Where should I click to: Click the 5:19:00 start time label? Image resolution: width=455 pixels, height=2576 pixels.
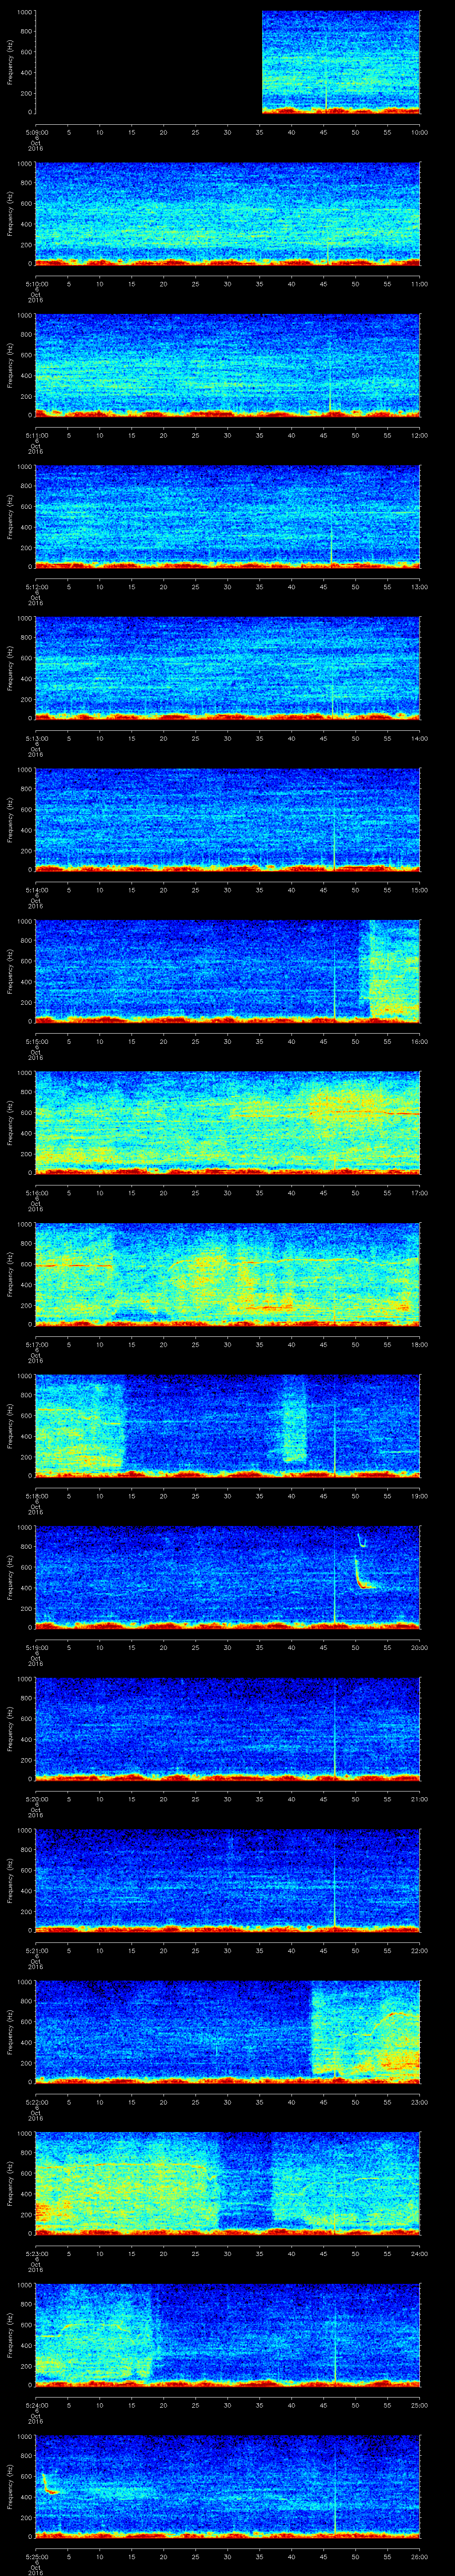(x=36, y=1647)
